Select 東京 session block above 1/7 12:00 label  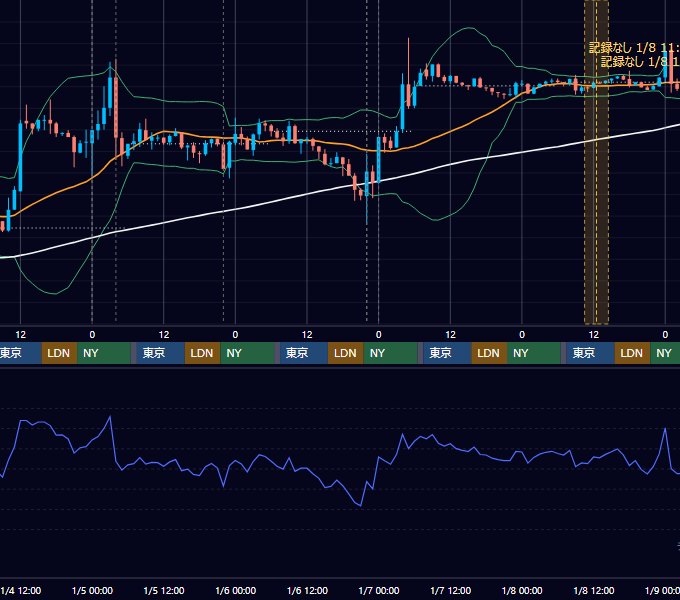point(447,353)
